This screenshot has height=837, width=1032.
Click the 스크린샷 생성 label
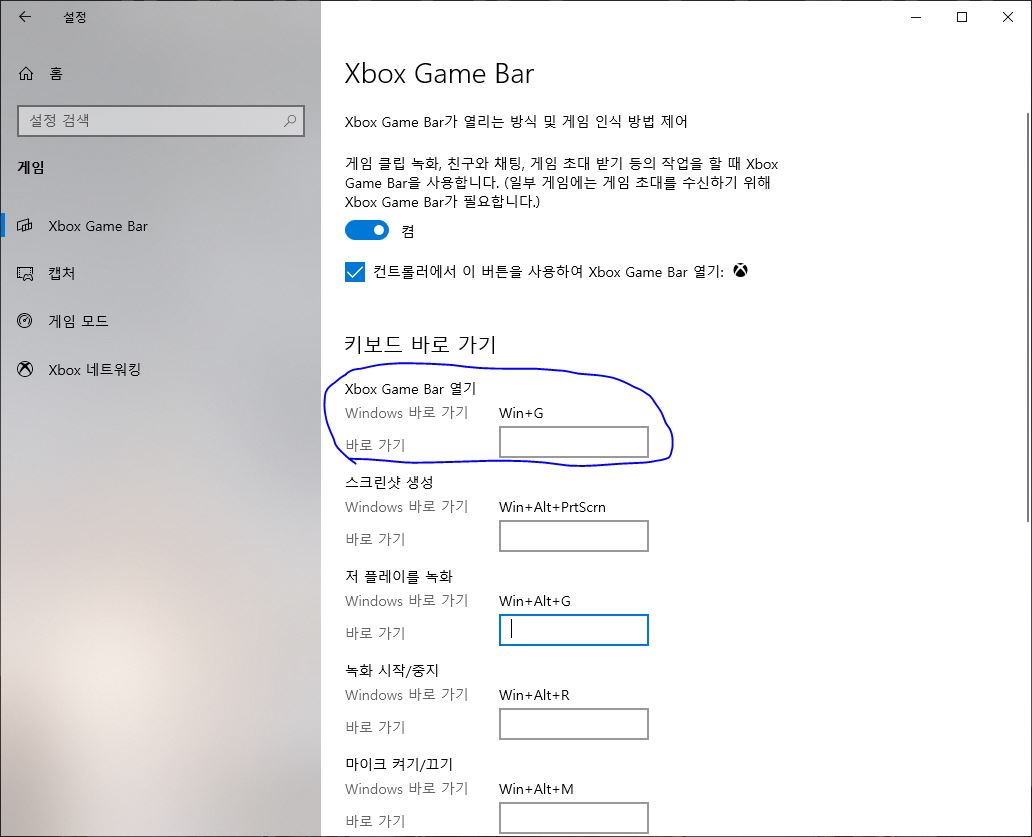tap(389, 483)
